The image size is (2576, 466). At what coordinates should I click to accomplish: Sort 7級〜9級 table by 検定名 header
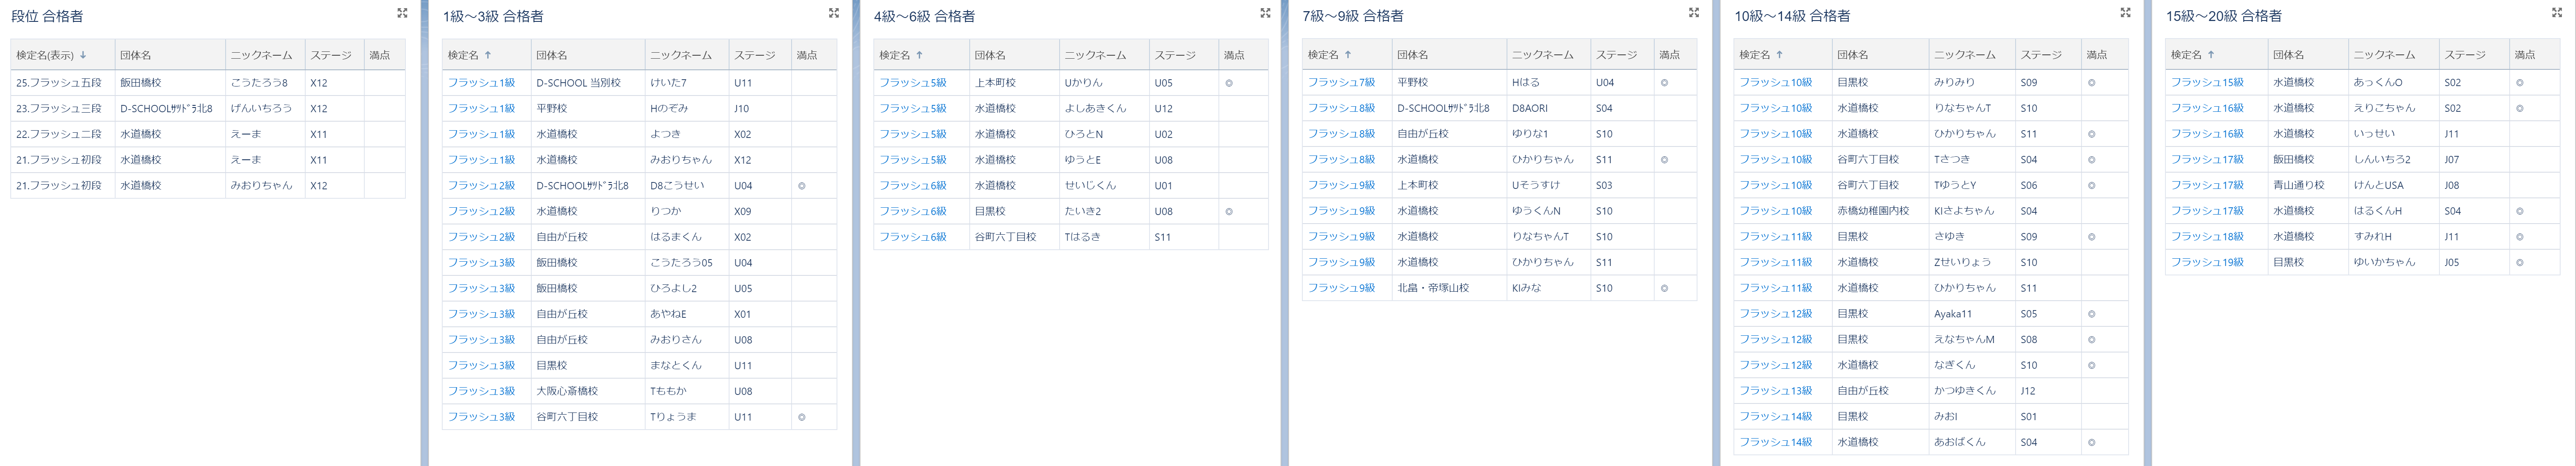(1347, 55)
